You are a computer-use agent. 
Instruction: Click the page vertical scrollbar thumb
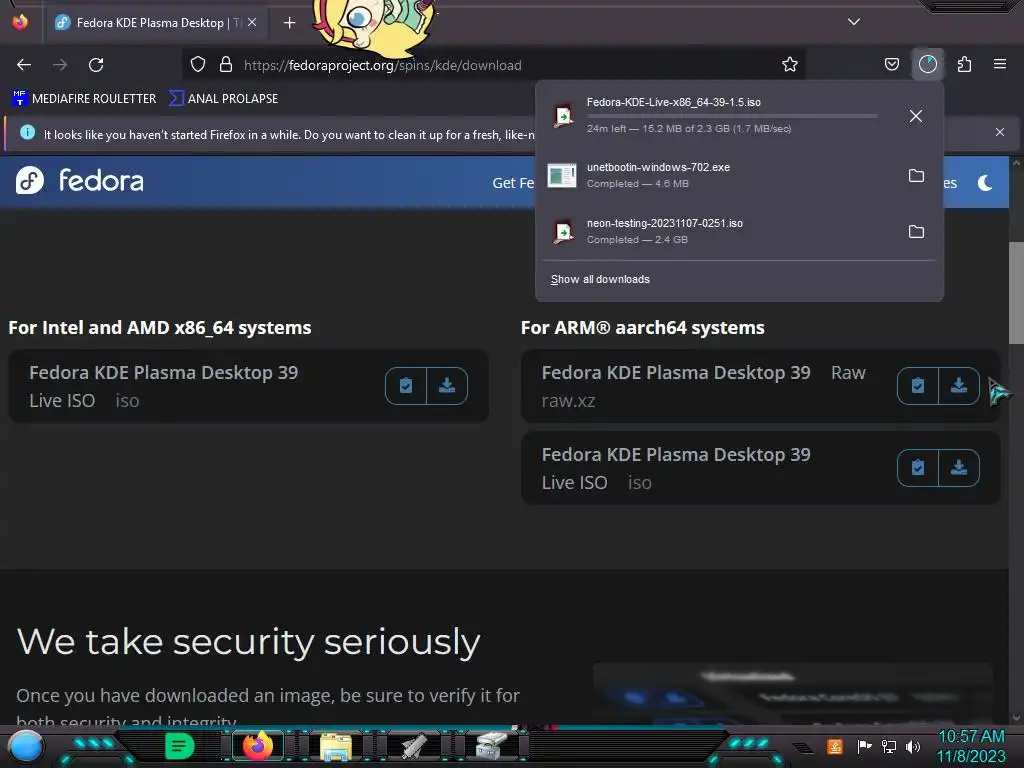click(x=1016, y=293)
